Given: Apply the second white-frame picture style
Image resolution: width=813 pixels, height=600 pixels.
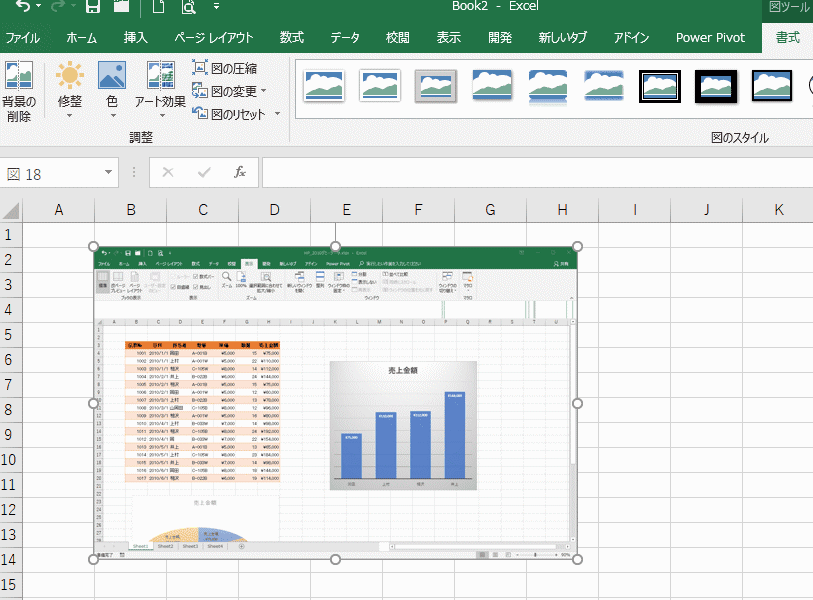Looking at the screenshot, I should pyautogui.click(x=380, y=86).
